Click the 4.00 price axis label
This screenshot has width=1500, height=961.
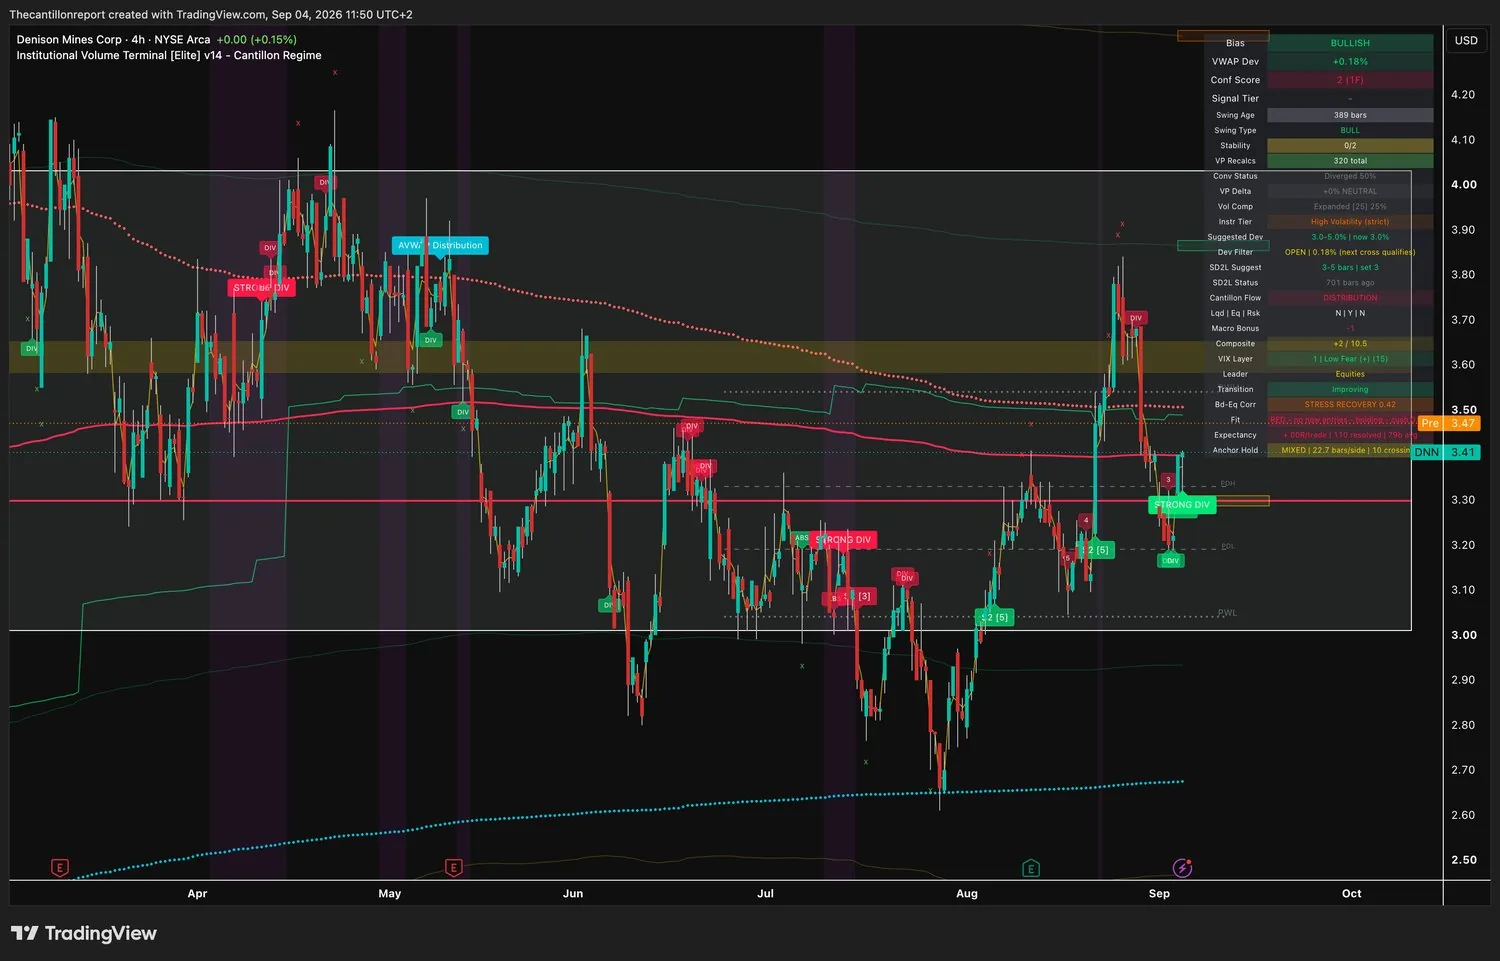(1463, 185)
